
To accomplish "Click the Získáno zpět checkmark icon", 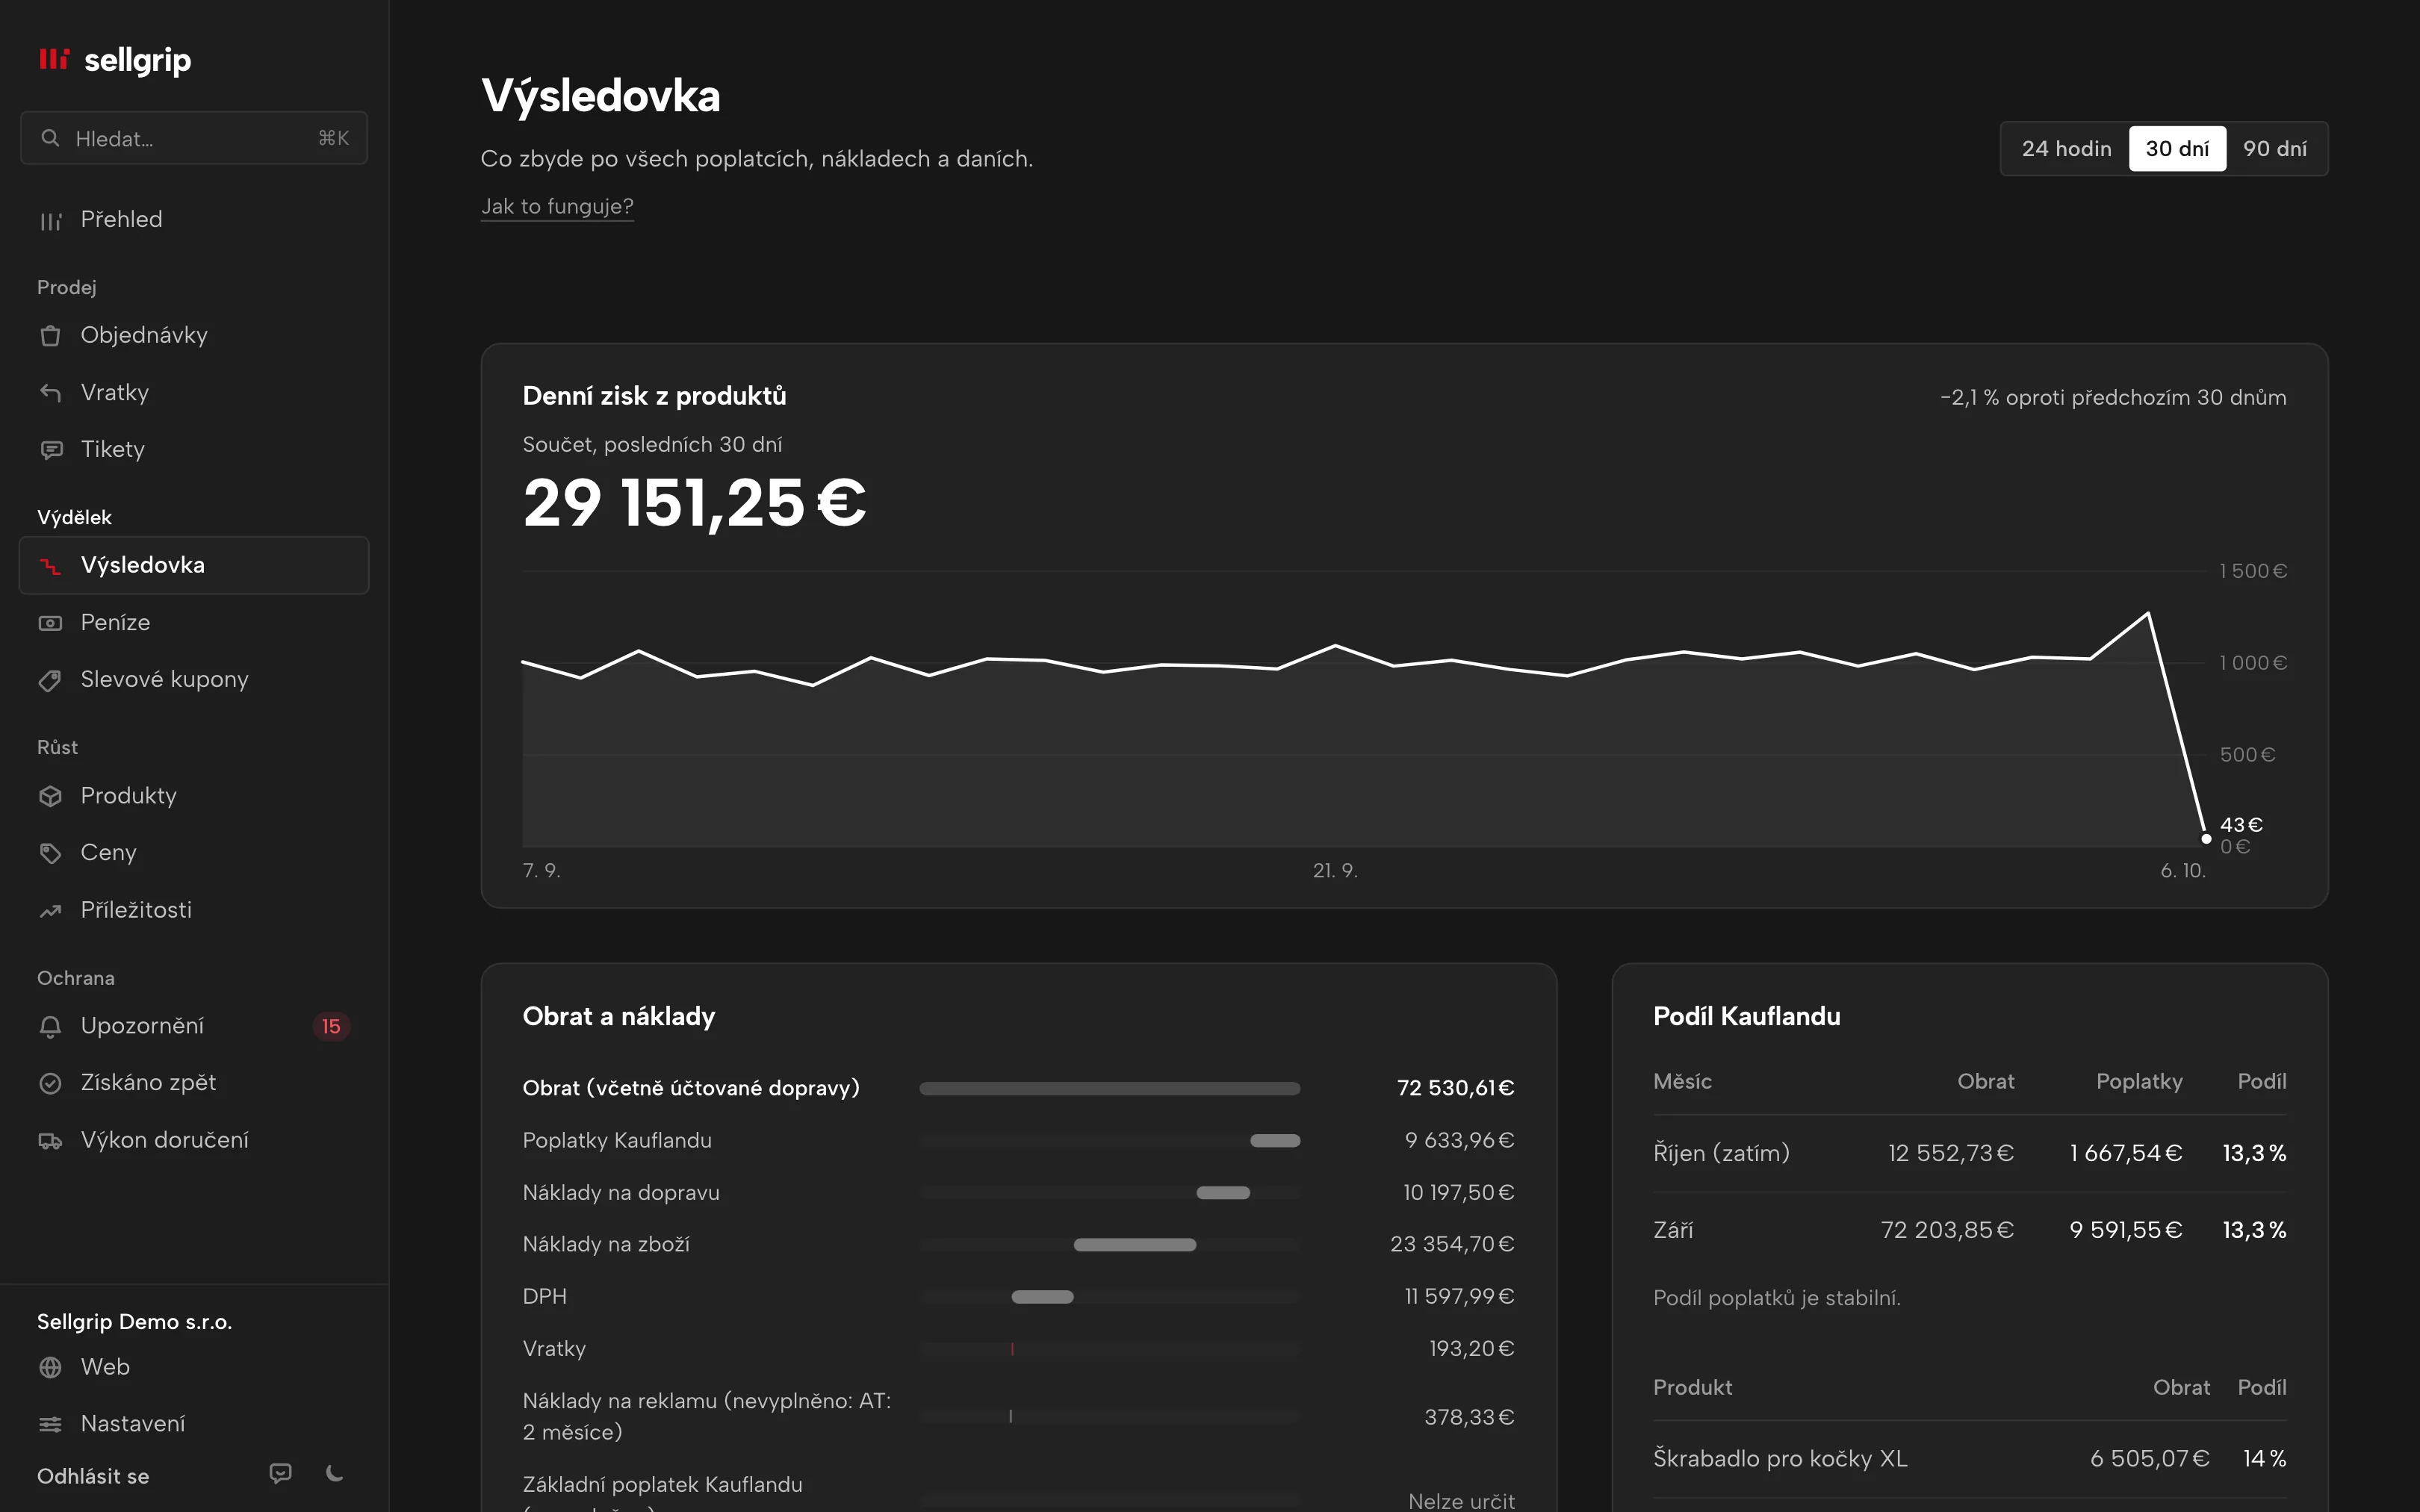I will [50, 1083].
